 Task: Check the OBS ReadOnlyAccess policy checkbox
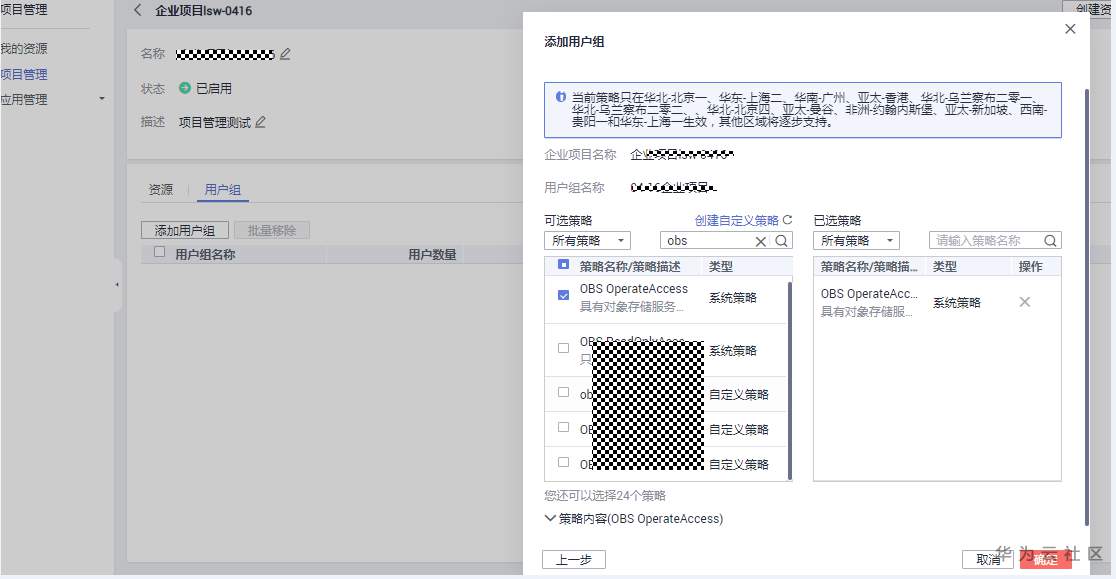pos(563,348)
